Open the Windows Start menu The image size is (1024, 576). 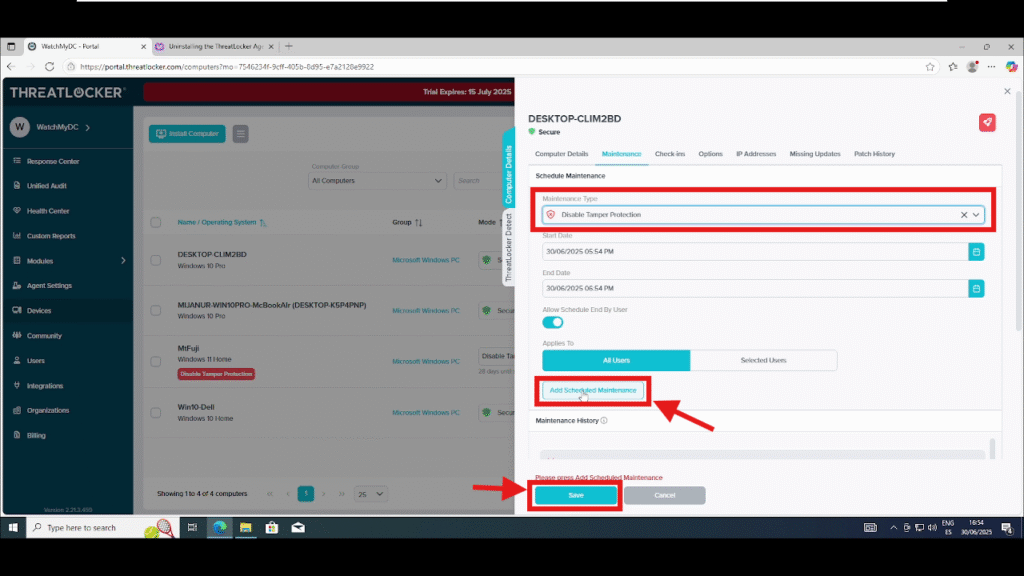click(12, 528)
